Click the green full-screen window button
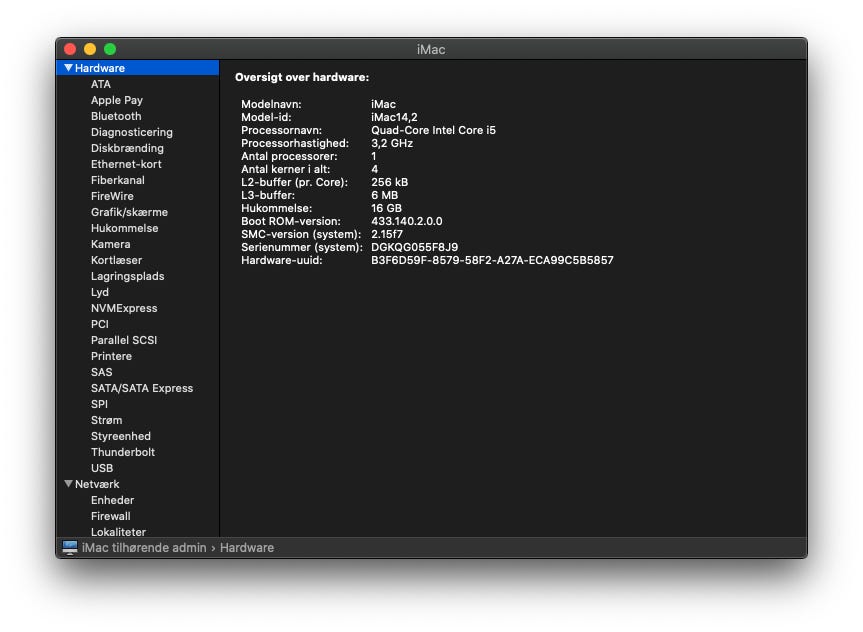This screenshot has height=632, width=863. tap(110, 49)
